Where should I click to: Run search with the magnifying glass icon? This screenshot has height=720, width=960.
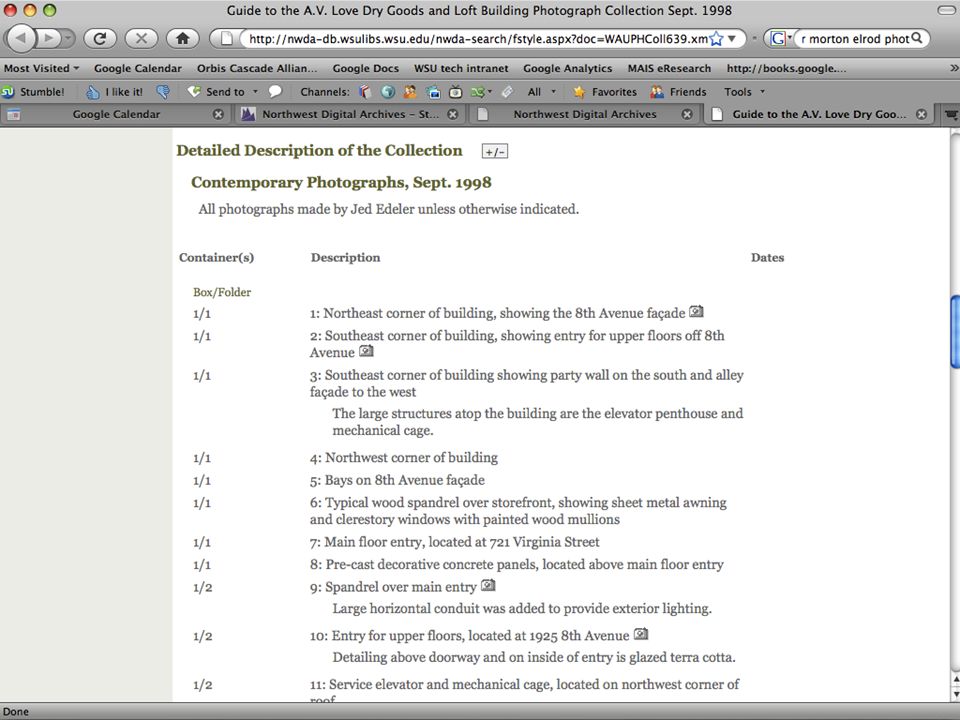pos(917,39)
